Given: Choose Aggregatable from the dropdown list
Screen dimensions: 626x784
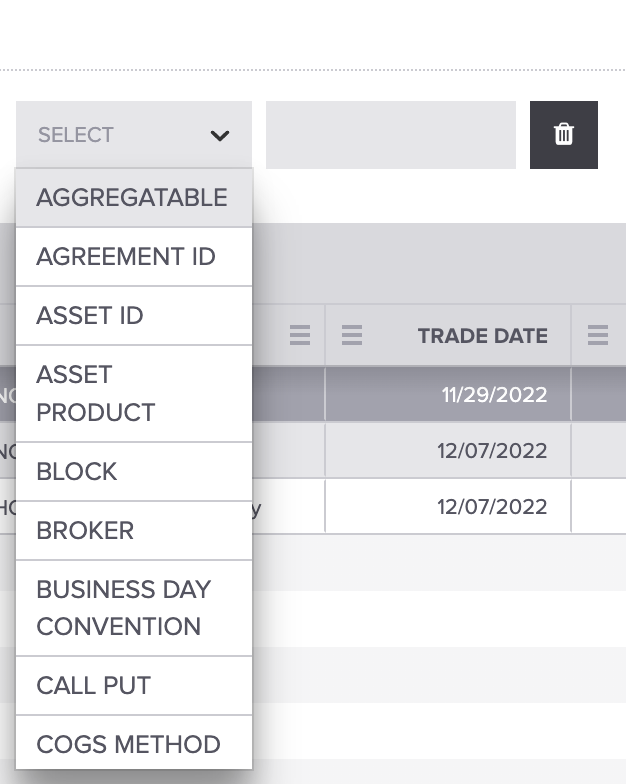Looking at the screenshot, I should [133, 198].
